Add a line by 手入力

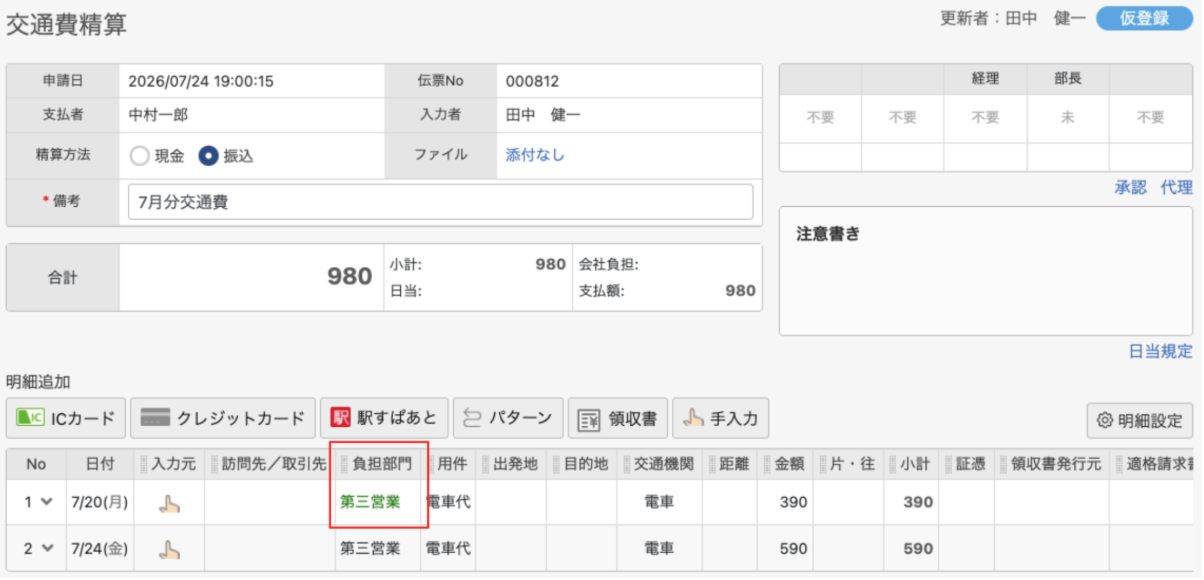click(720, 419)
